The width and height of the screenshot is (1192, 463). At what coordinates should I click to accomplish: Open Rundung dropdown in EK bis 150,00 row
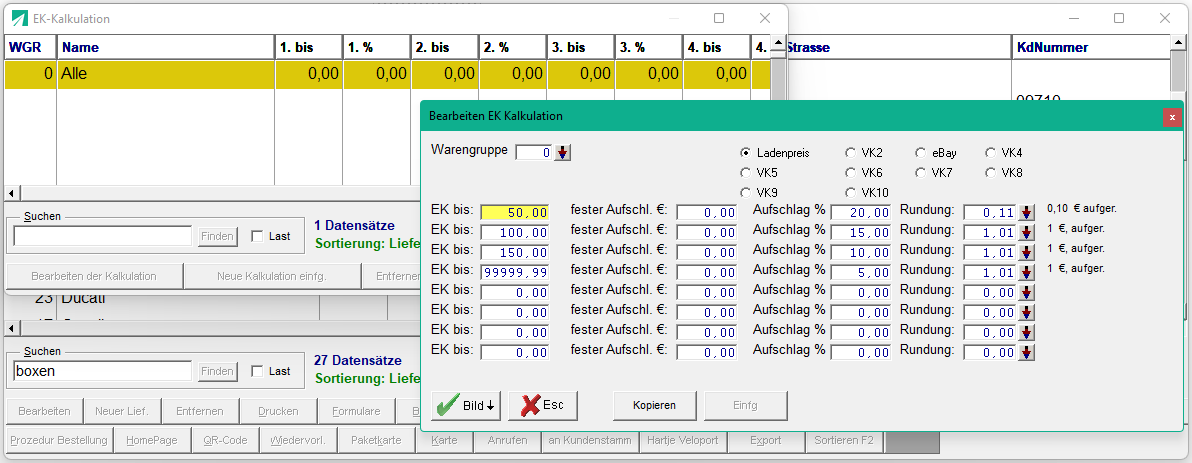tap(1027, 252)
